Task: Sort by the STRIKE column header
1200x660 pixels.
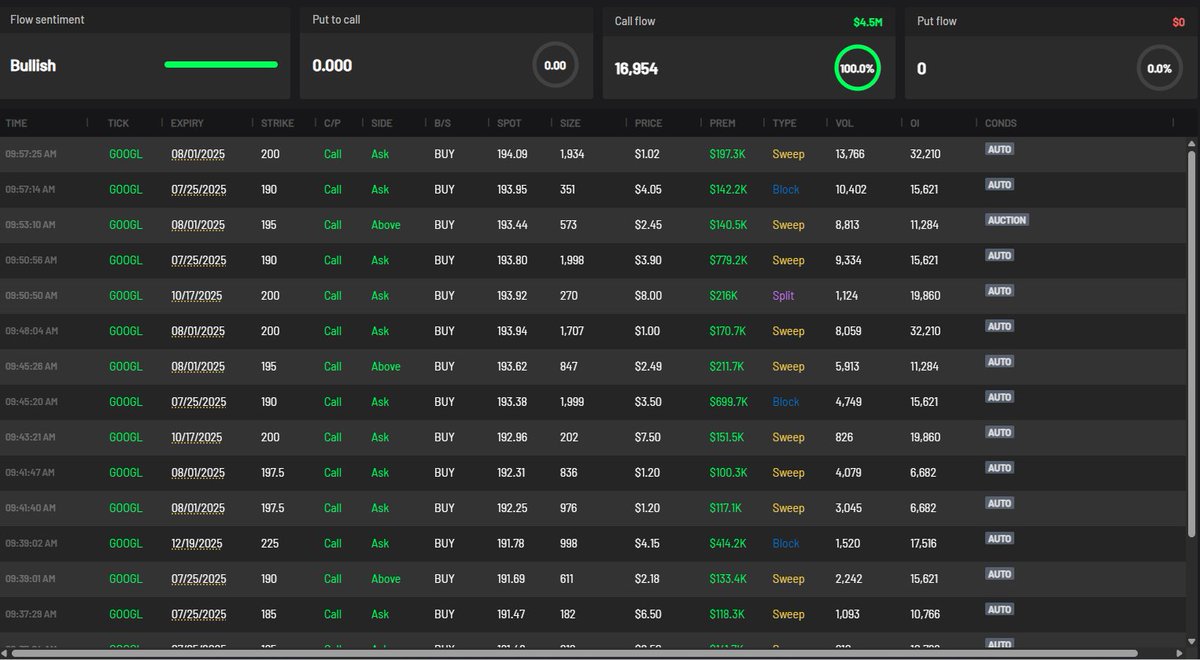Action: (x=277, y=123)
